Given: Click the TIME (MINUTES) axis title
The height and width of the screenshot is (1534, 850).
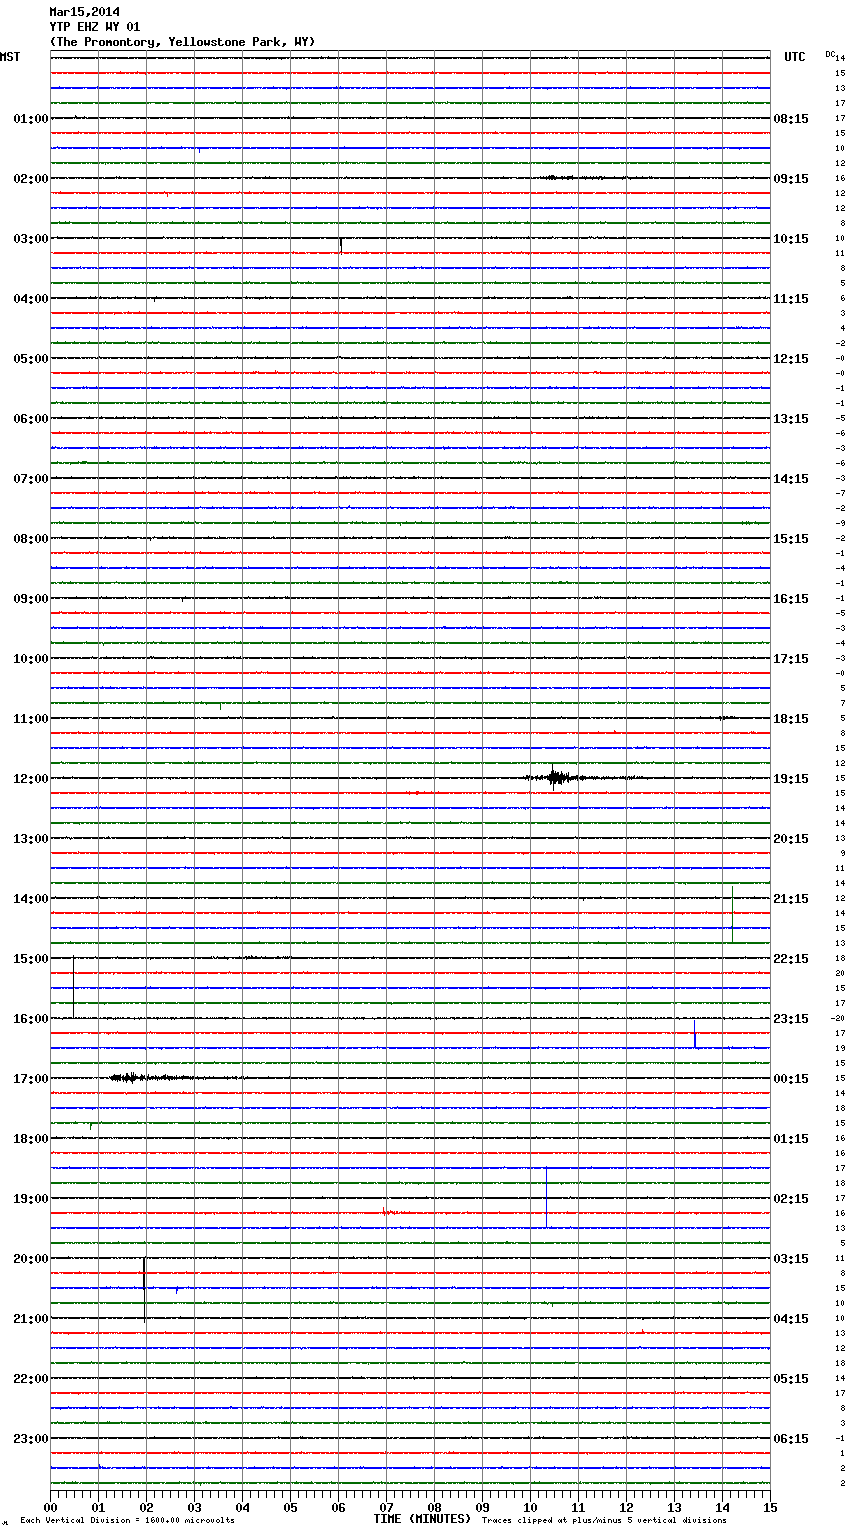Looking at the screenshot, I should [422, 1519].
